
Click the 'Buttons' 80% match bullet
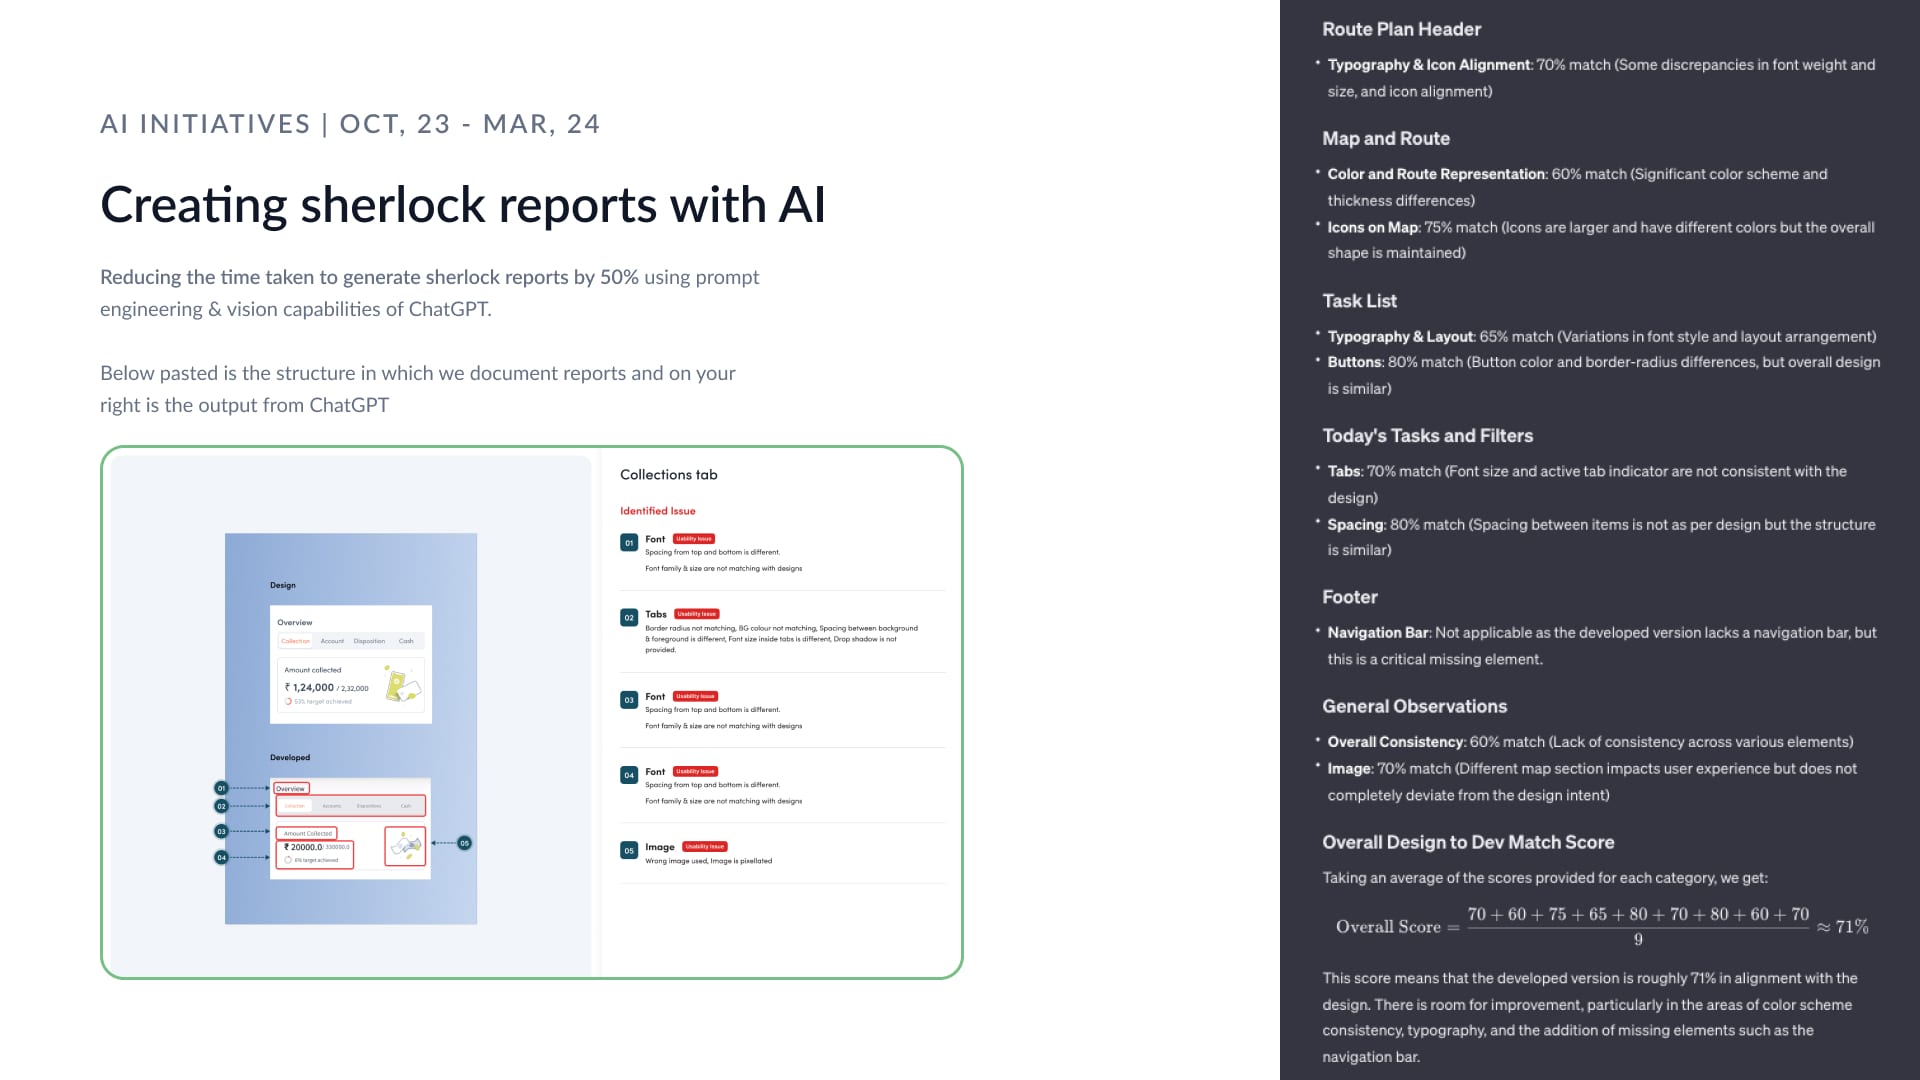point(1604,375)
